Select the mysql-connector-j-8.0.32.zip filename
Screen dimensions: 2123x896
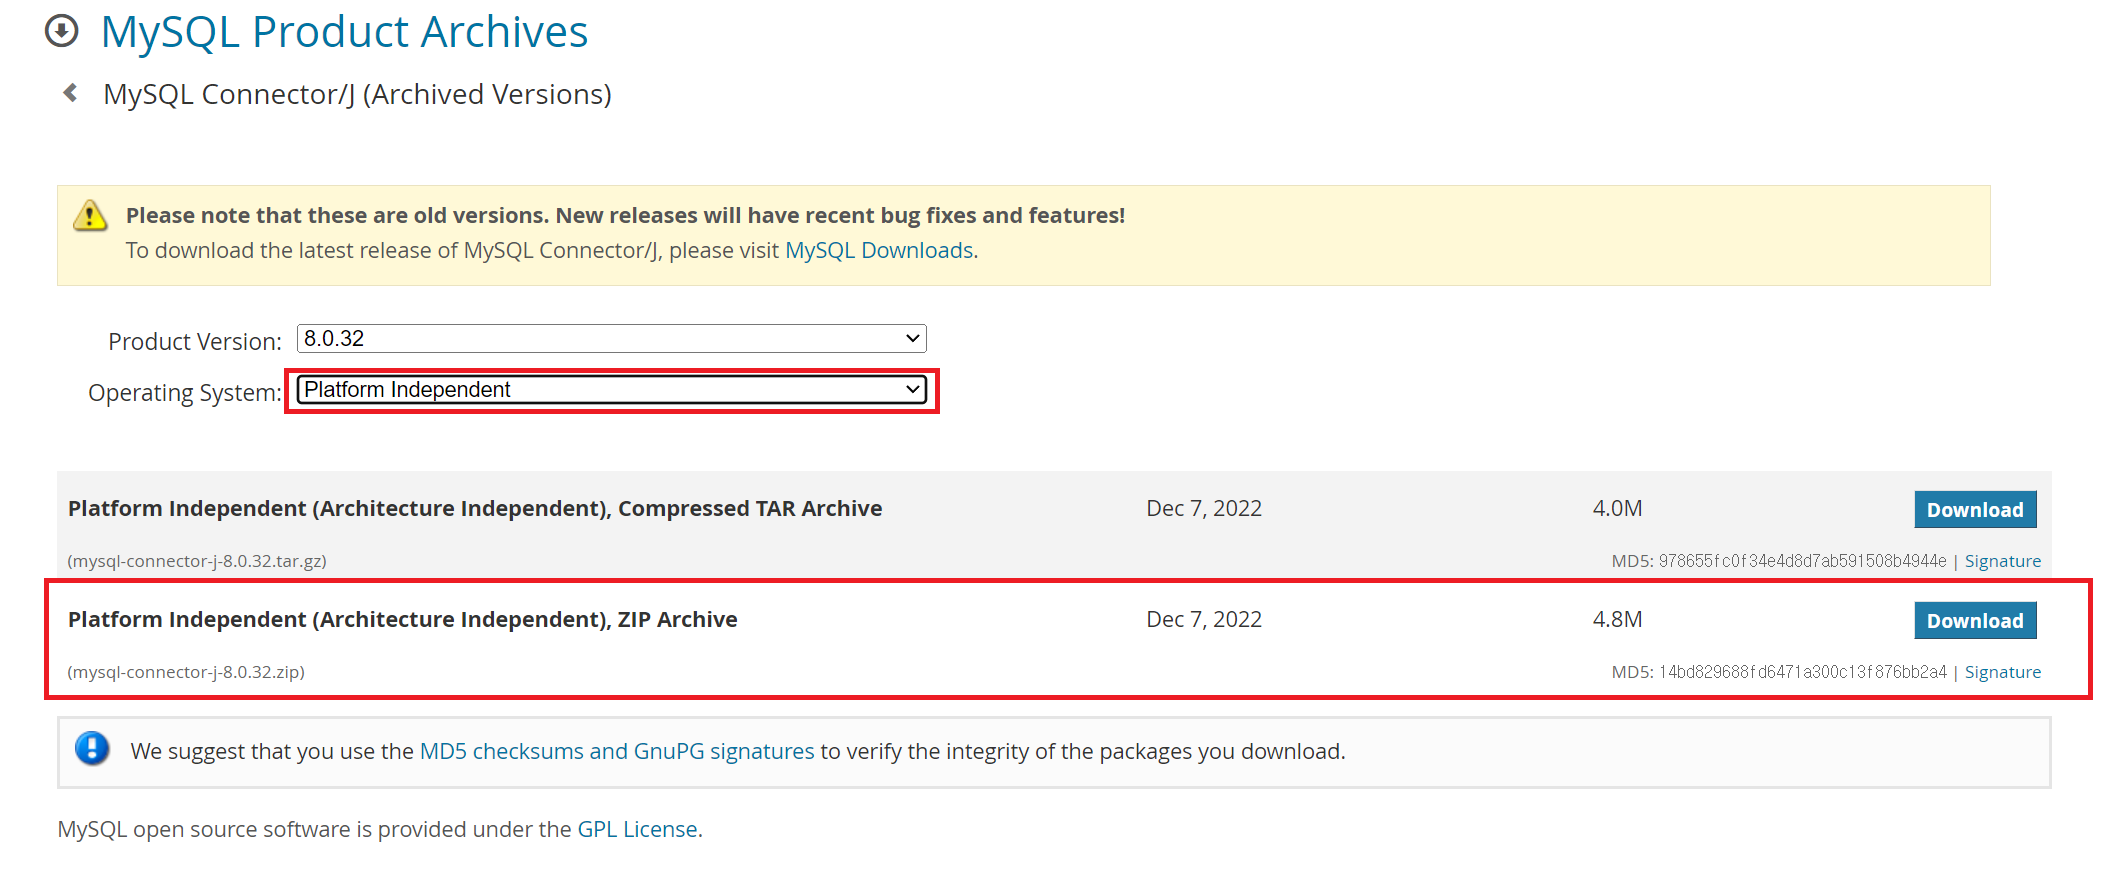(x=186, y=672)
